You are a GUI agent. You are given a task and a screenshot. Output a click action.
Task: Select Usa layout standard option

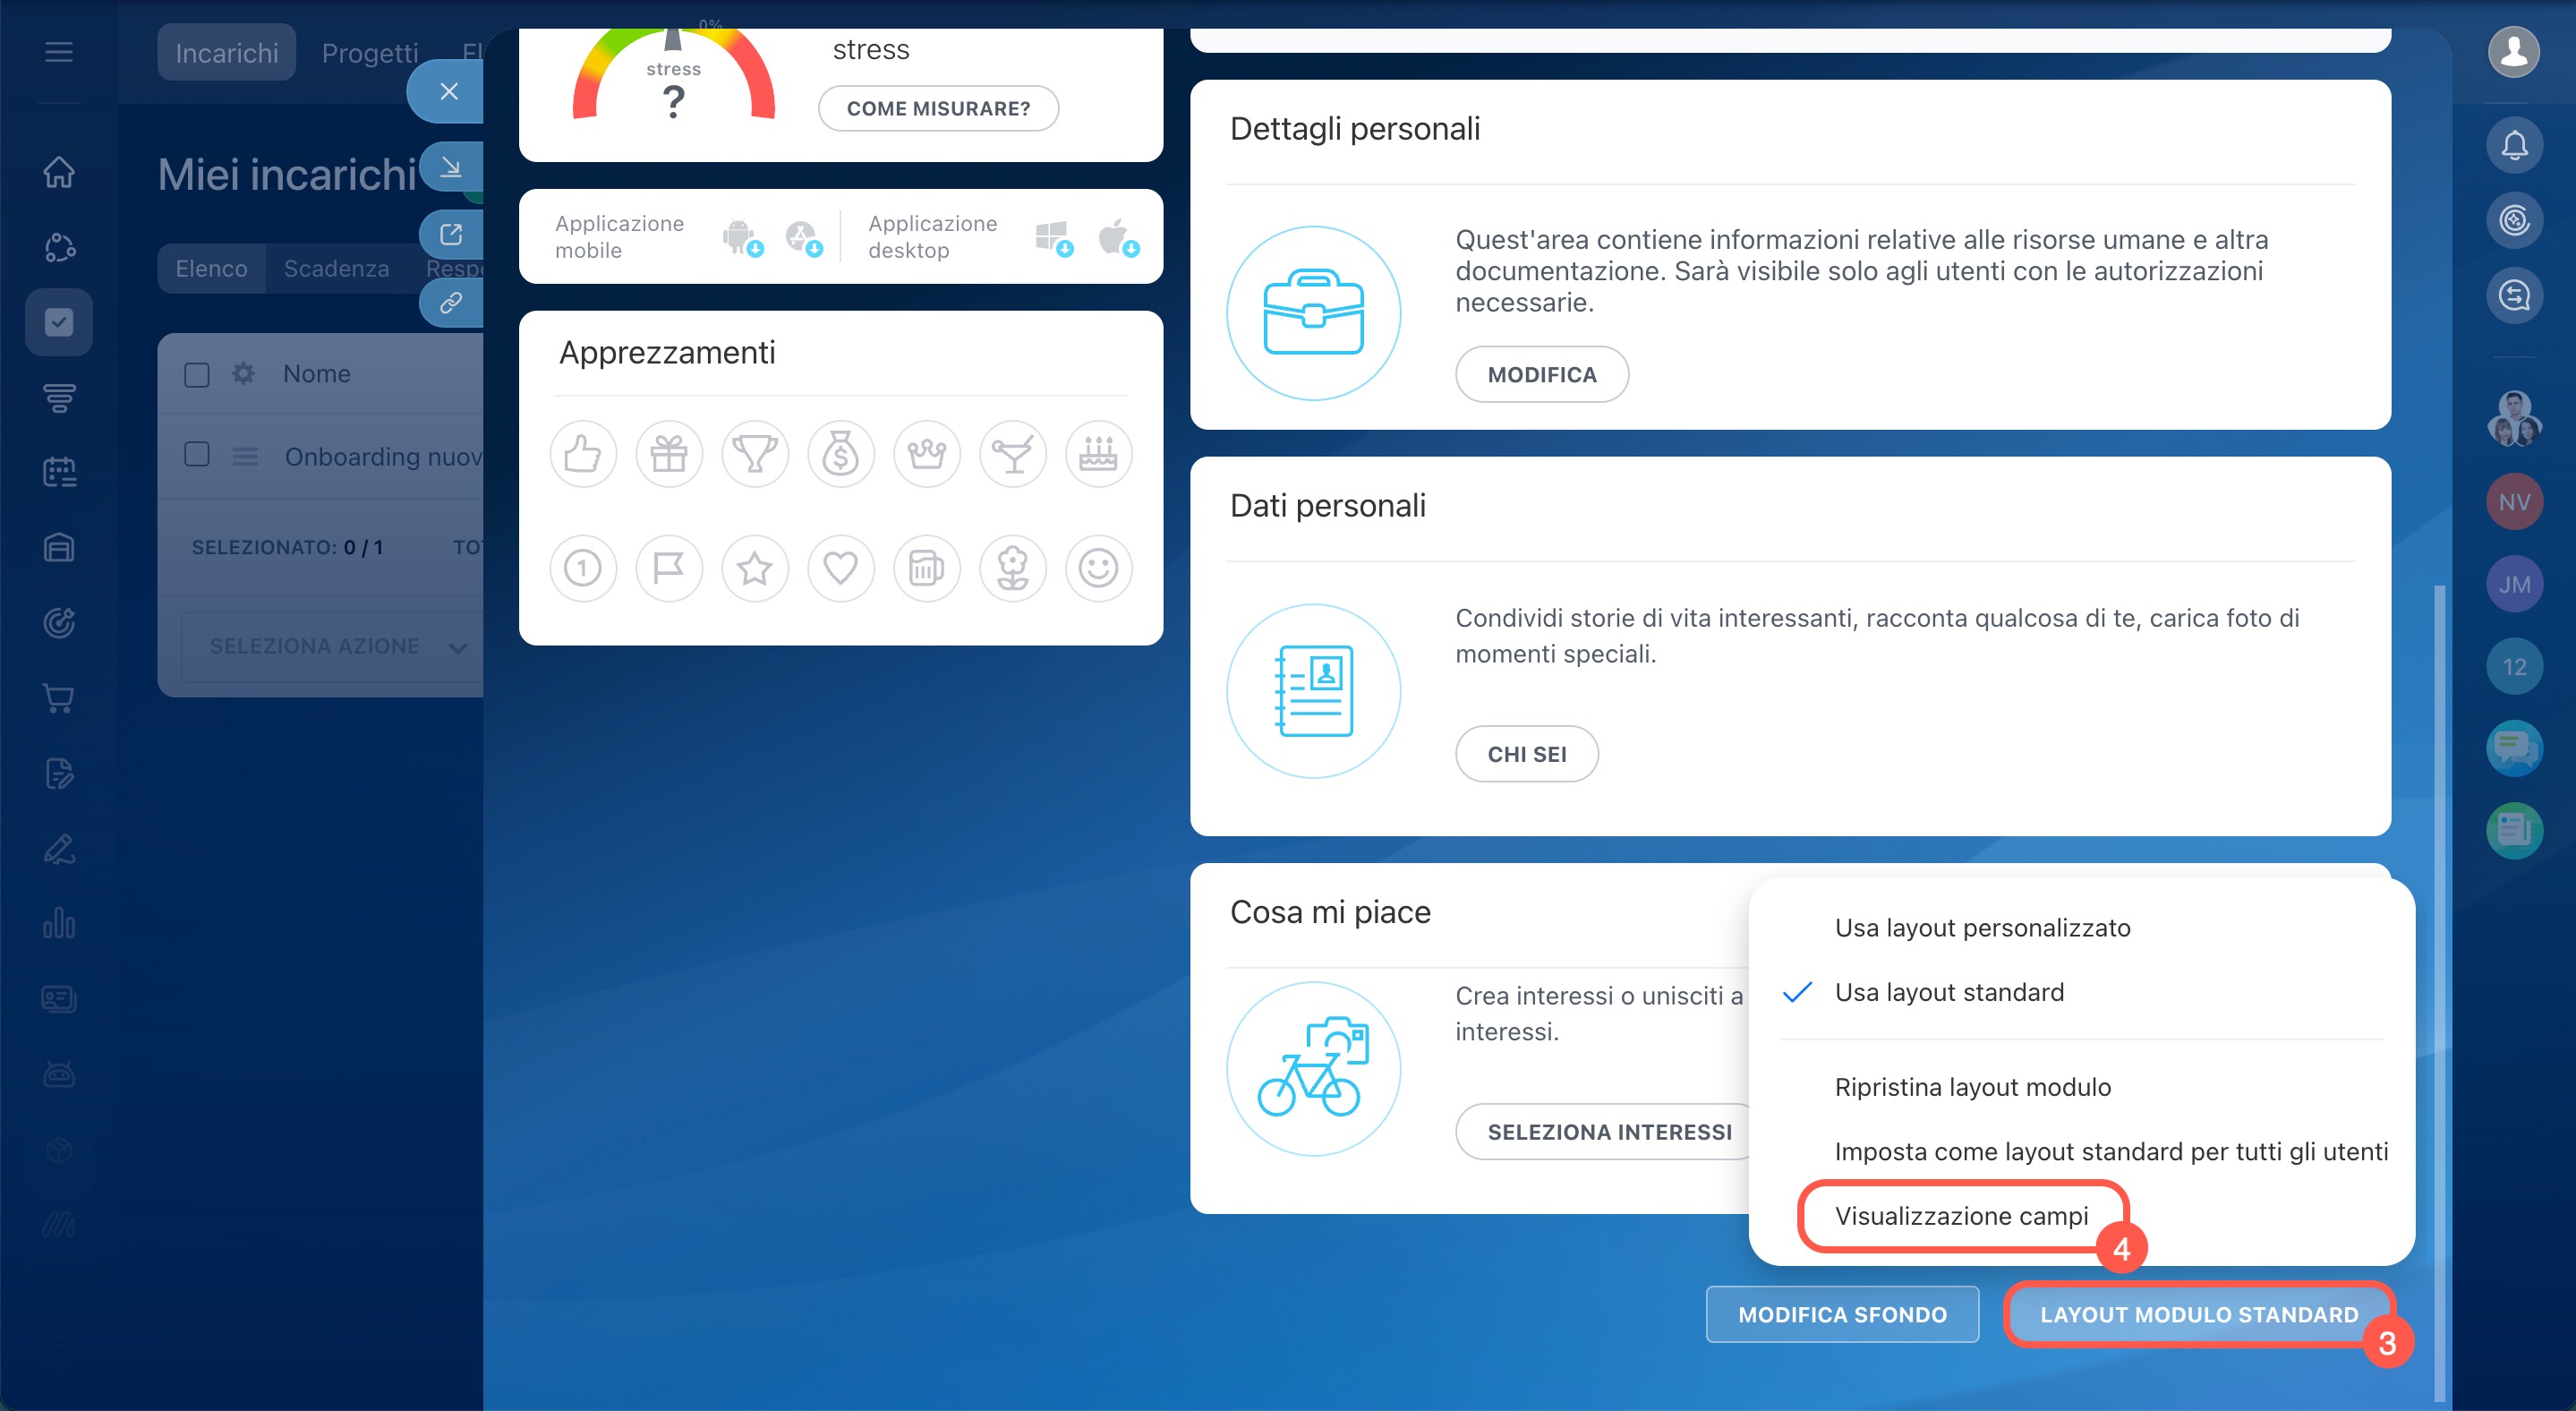pos(1948,992)
